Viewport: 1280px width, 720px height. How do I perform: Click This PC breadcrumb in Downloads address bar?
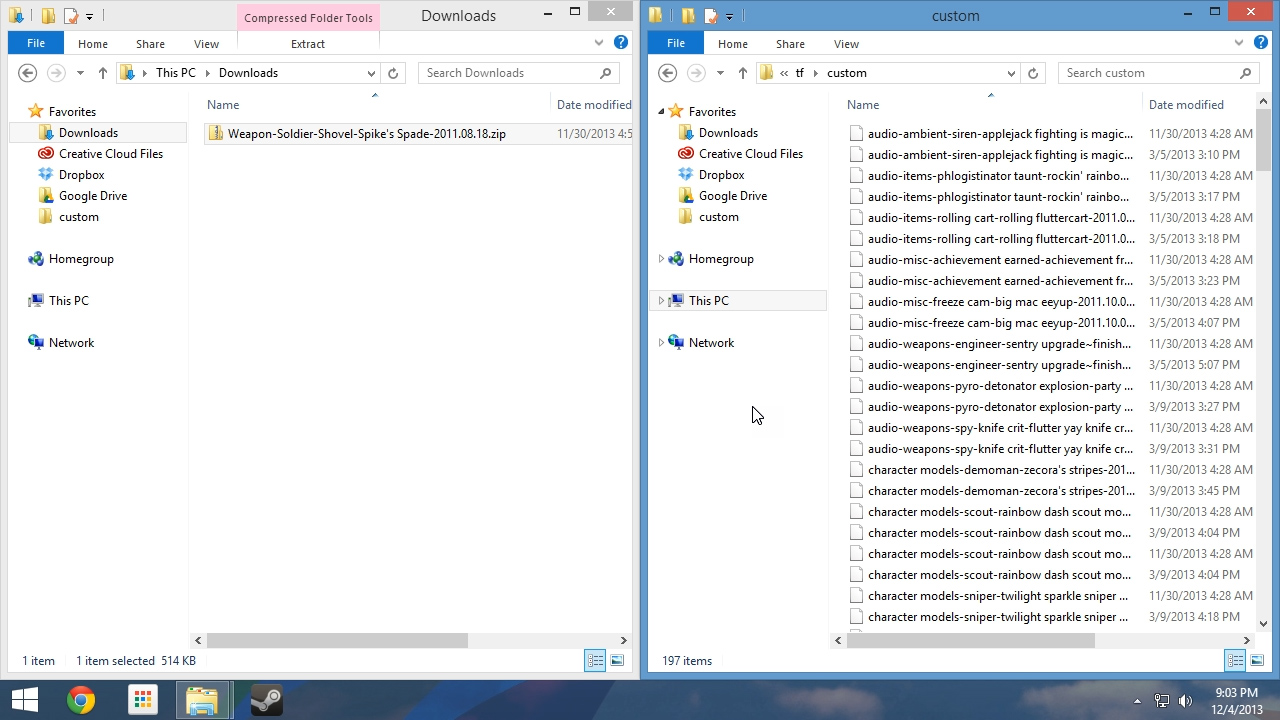176,73
